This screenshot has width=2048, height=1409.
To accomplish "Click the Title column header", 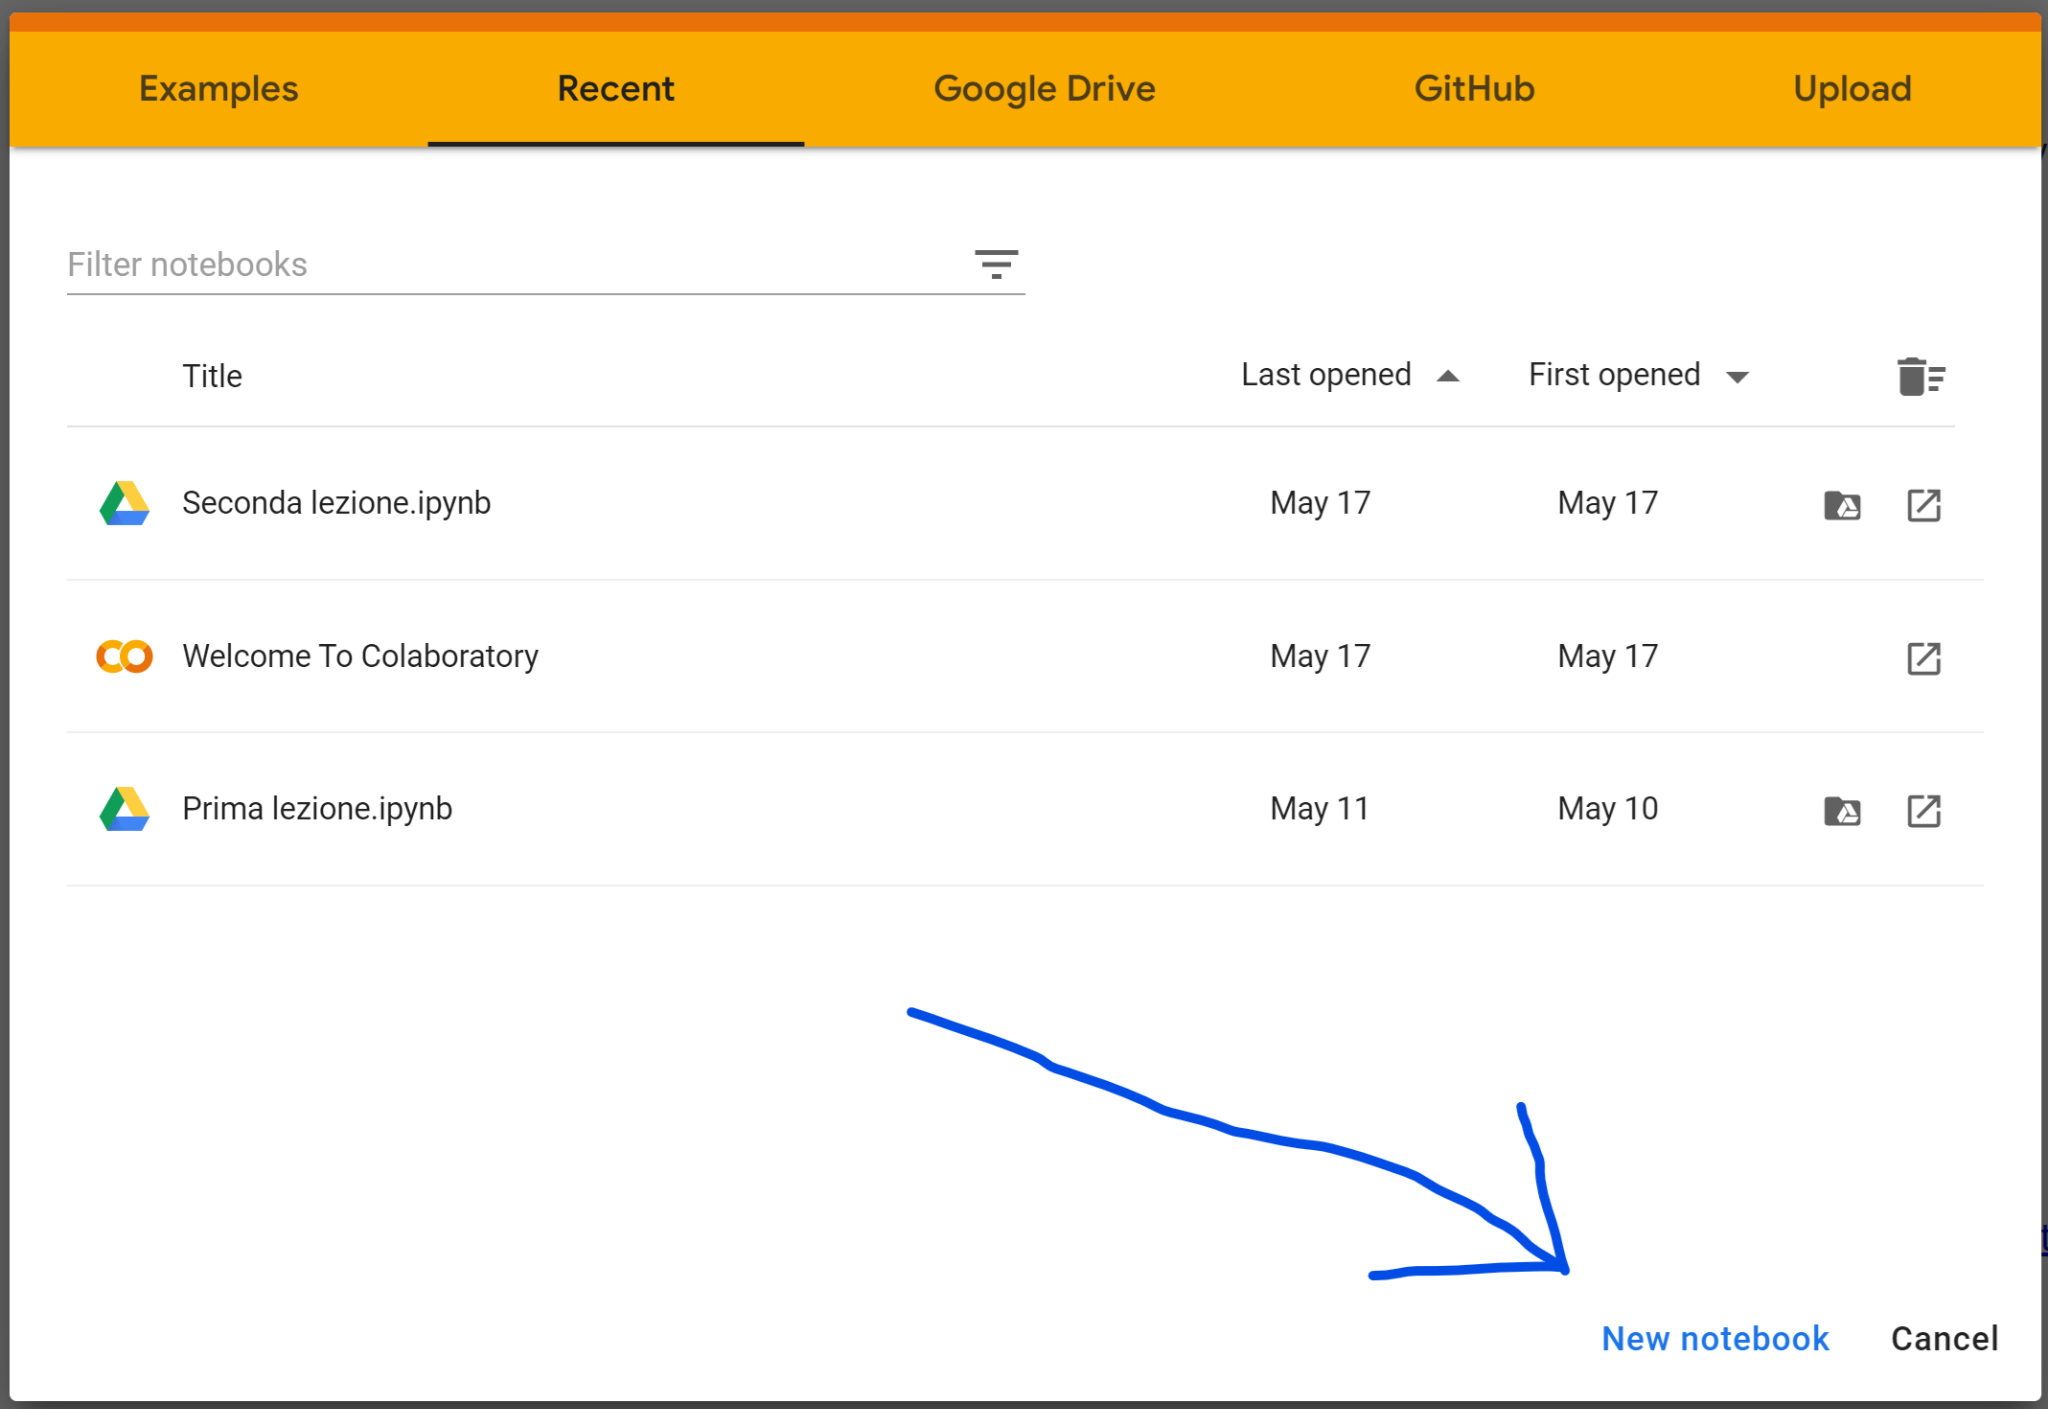I will tap(212, 376).
